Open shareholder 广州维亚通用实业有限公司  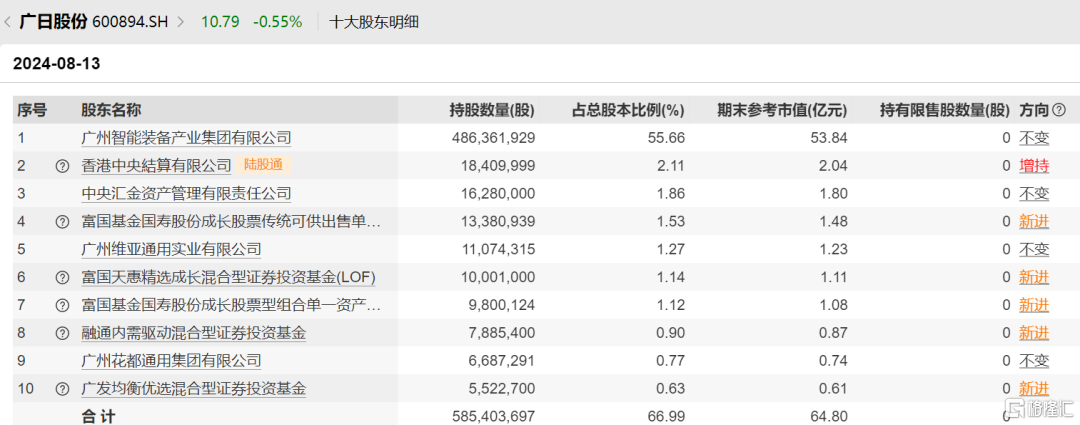172,249
